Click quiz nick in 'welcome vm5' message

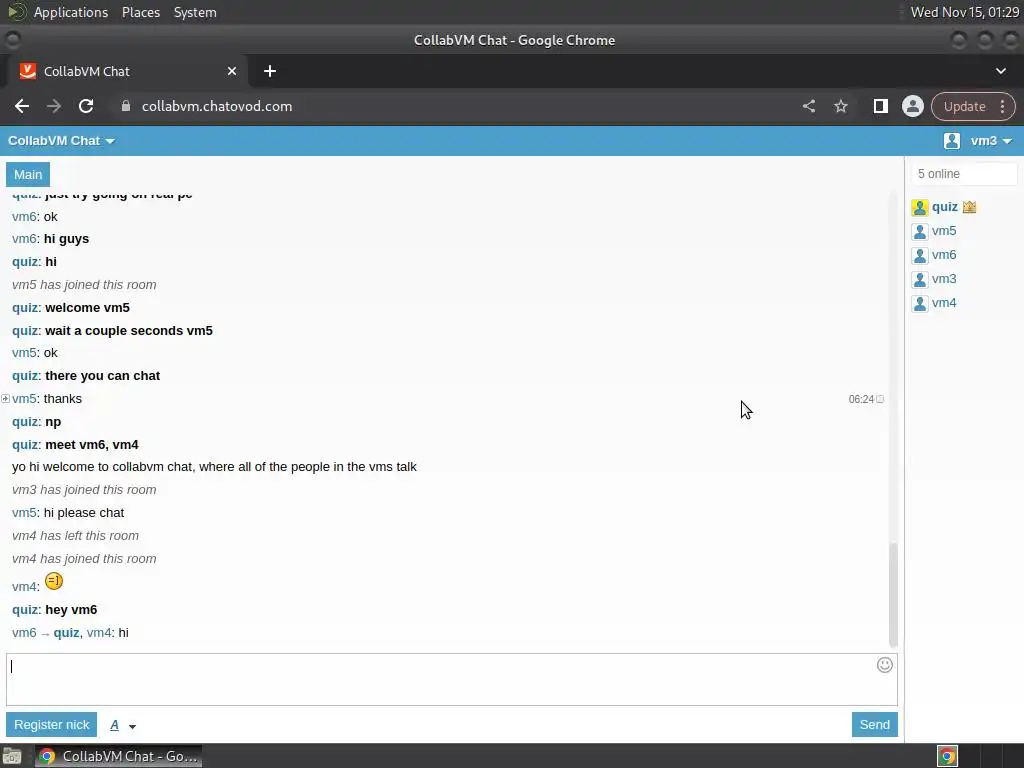[x=26, y=308]
